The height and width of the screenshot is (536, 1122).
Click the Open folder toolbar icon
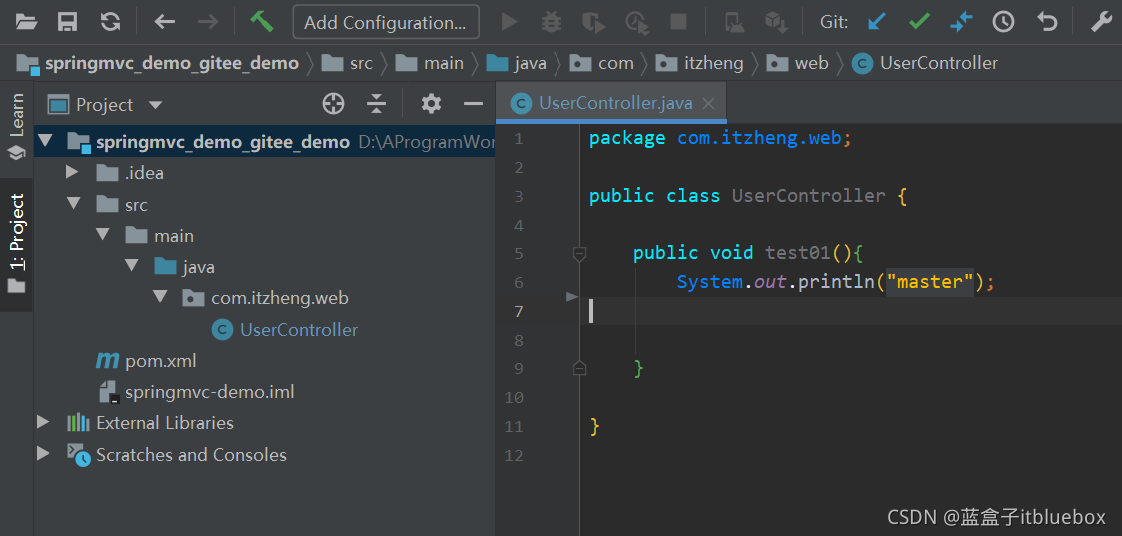(26, 22)
